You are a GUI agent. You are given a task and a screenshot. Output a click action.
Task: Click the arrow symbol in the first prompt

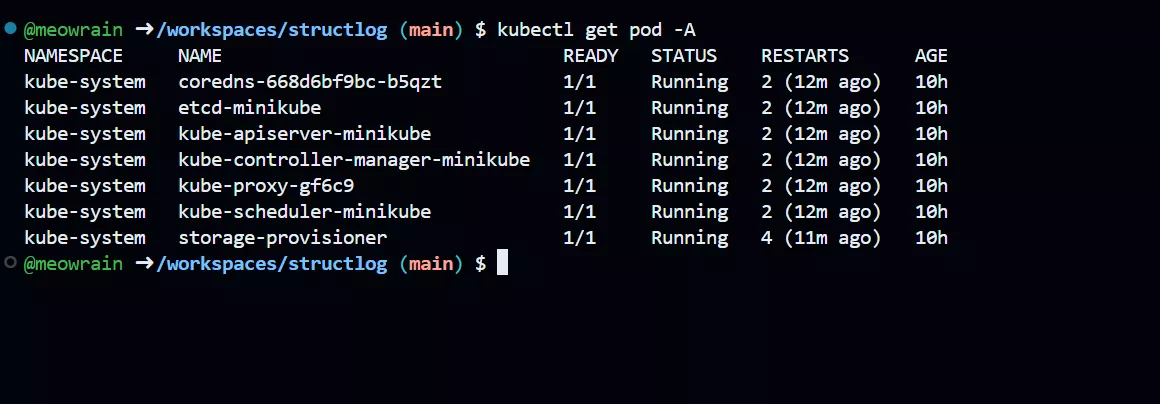pos(143,30)
